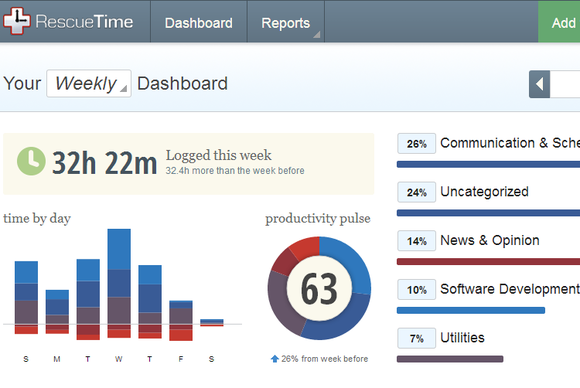Expand the Reports menu arrow
580x388 pixels.
coord(317,35)
